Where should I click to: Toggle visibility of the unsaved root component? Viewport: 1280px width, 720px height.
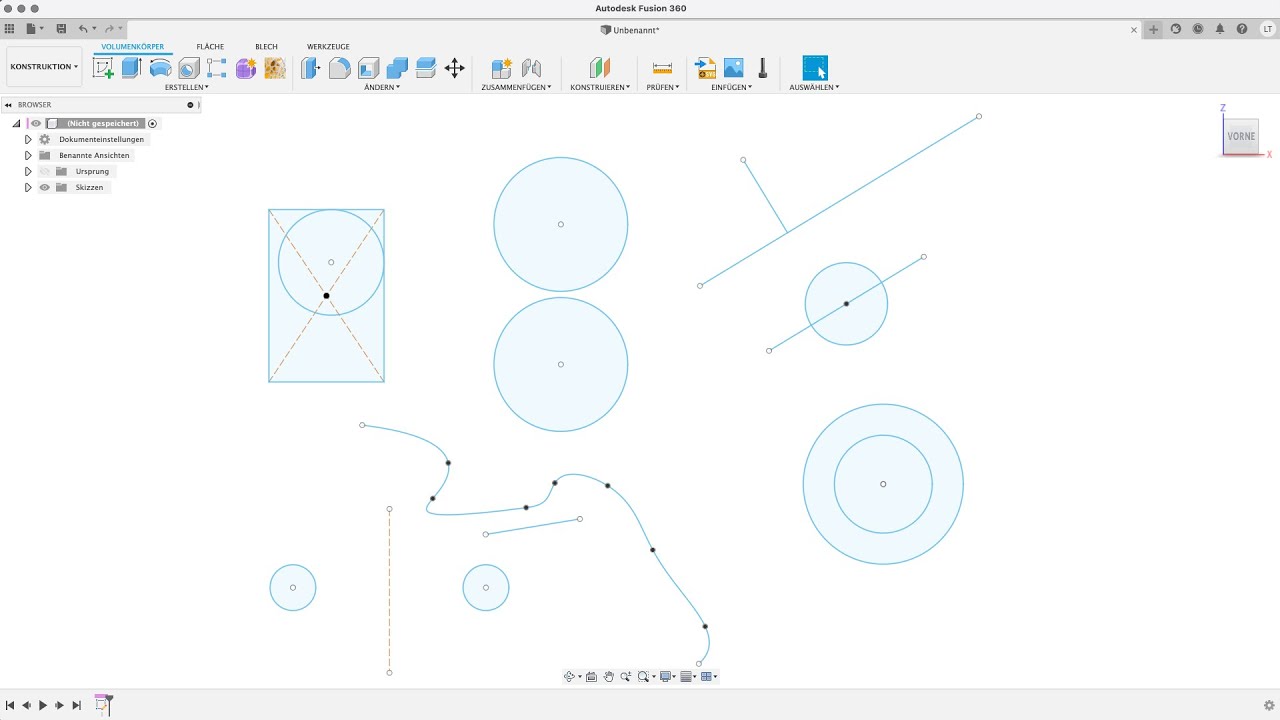click(36, 123)
